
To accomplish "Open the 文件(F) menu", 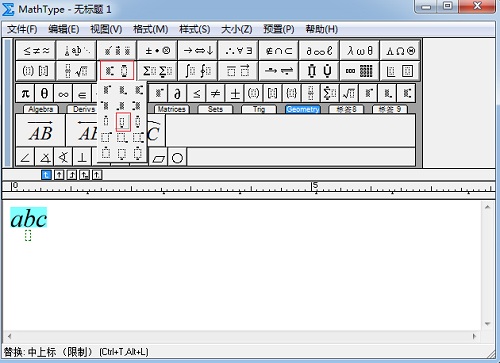I will click(22, 29).
